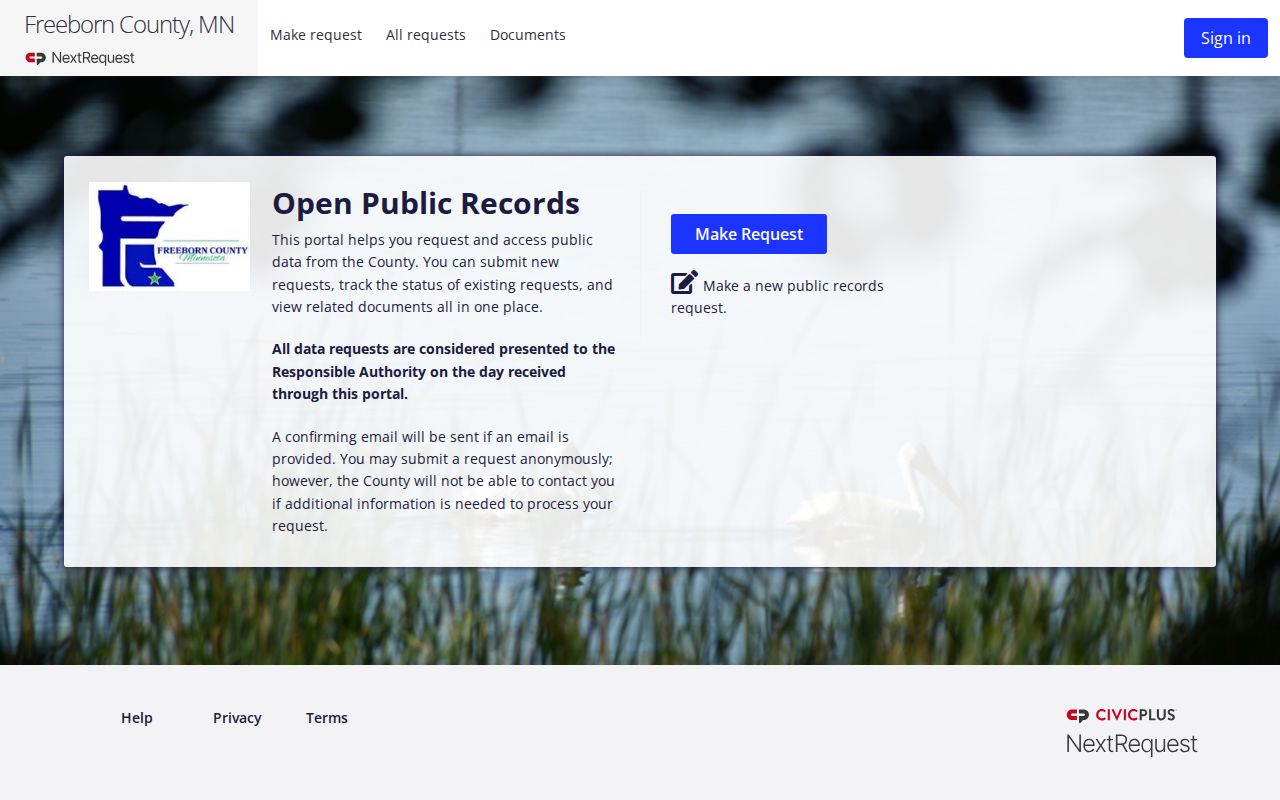Click the Freeborn County, MN site title
The height and width of the screenshot is (800, 1280).
(129, 25)
